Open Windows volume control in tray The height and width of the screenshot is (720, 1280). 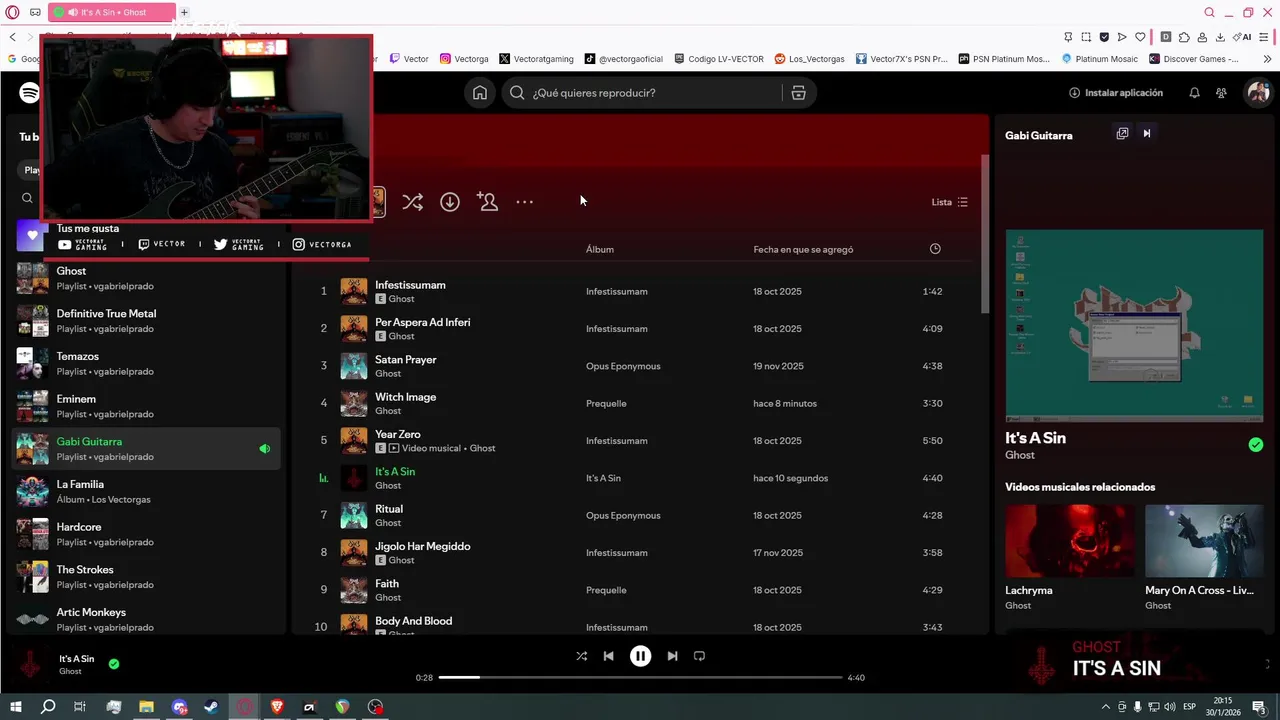click(1170, 707)
